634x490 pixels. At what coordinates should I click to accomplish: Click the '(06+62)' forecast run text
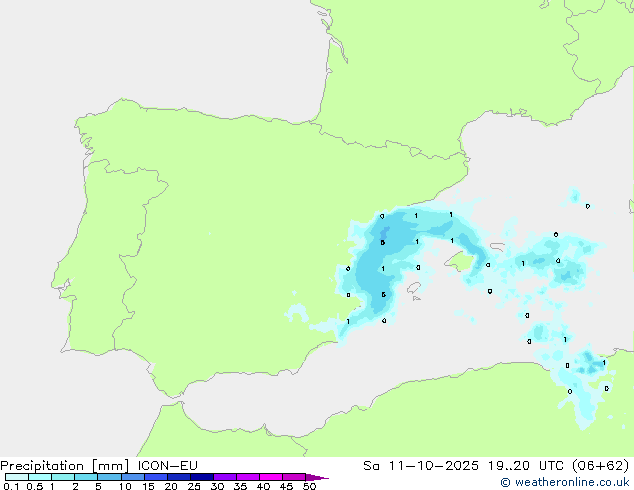tap(601, 466)
